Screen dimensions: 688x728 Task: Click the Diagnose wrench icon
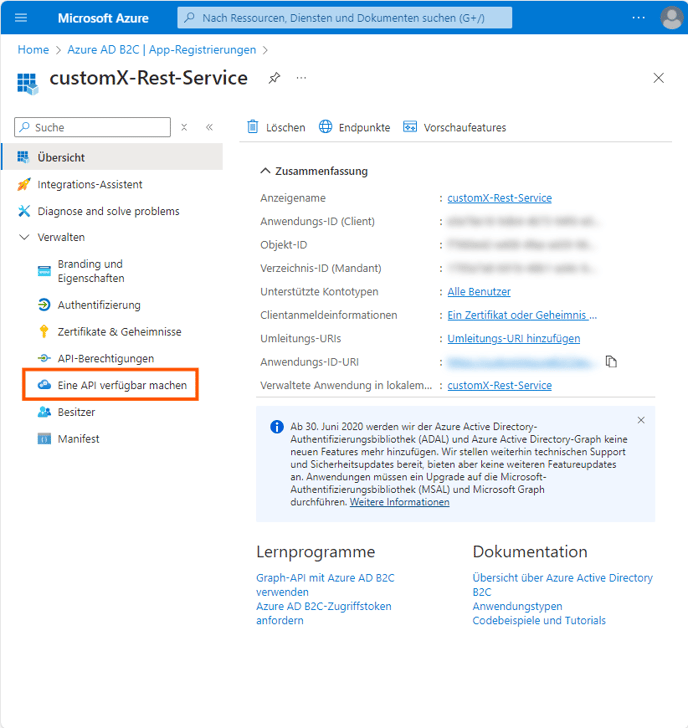point(24,211)
